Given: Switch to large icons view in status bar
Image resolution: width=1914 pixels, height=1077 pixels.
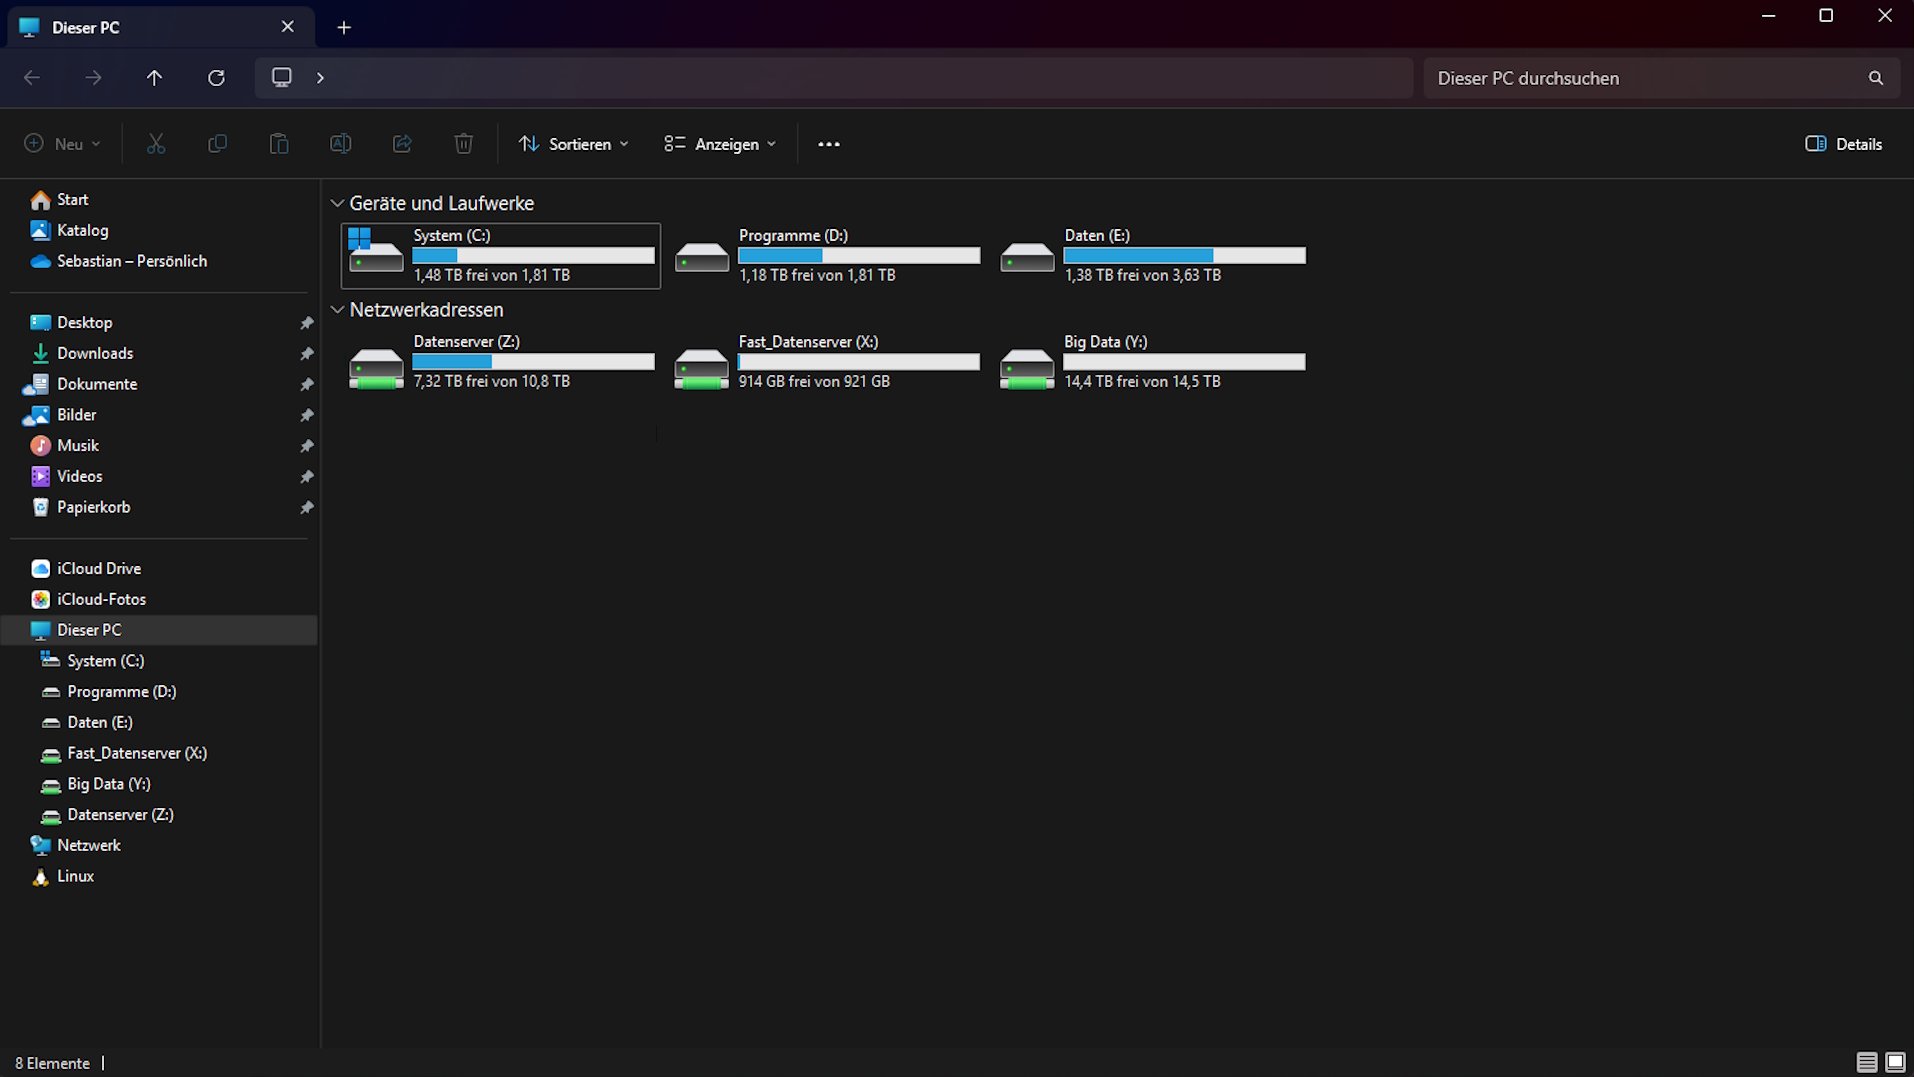Looking at the screenshot, I should coord(1894,1062).
